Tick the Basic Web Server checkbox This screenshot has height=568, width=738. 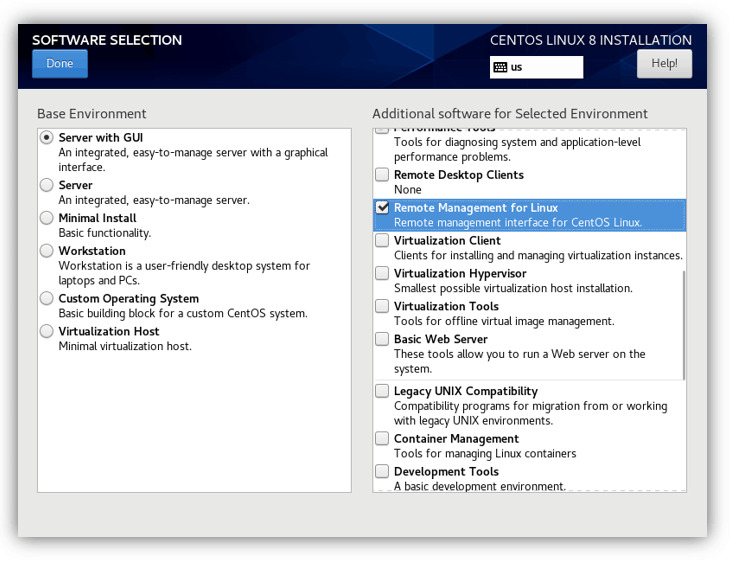coord(382,339)
